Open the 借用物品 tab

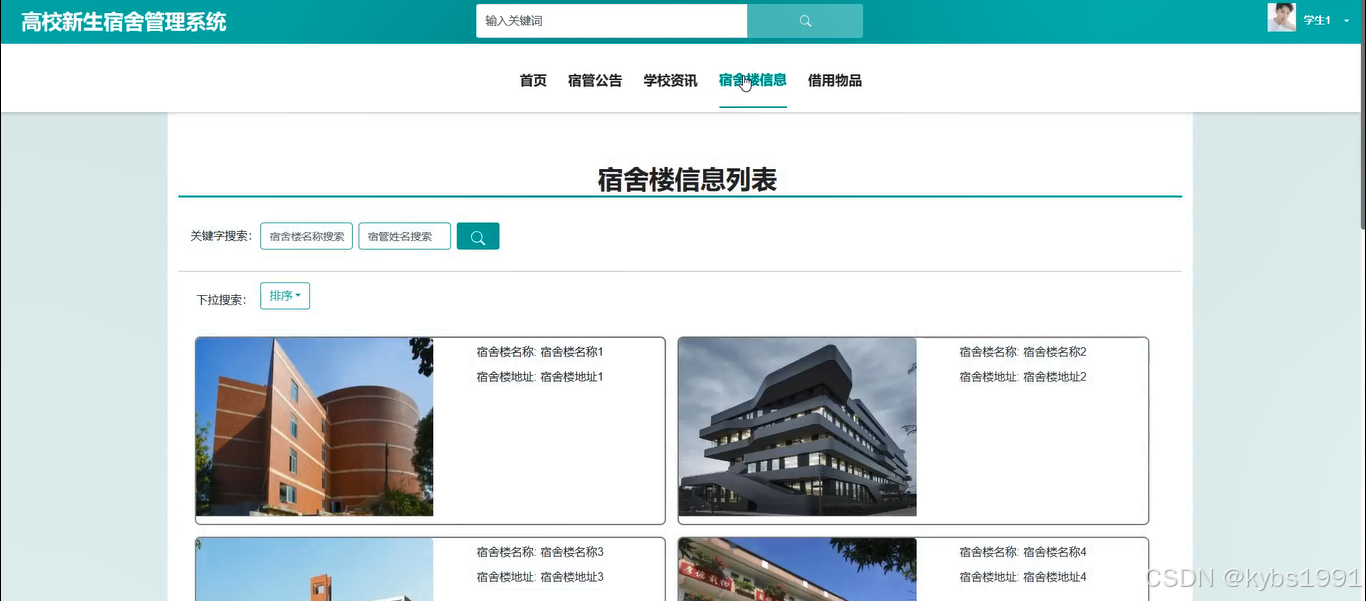835,80
